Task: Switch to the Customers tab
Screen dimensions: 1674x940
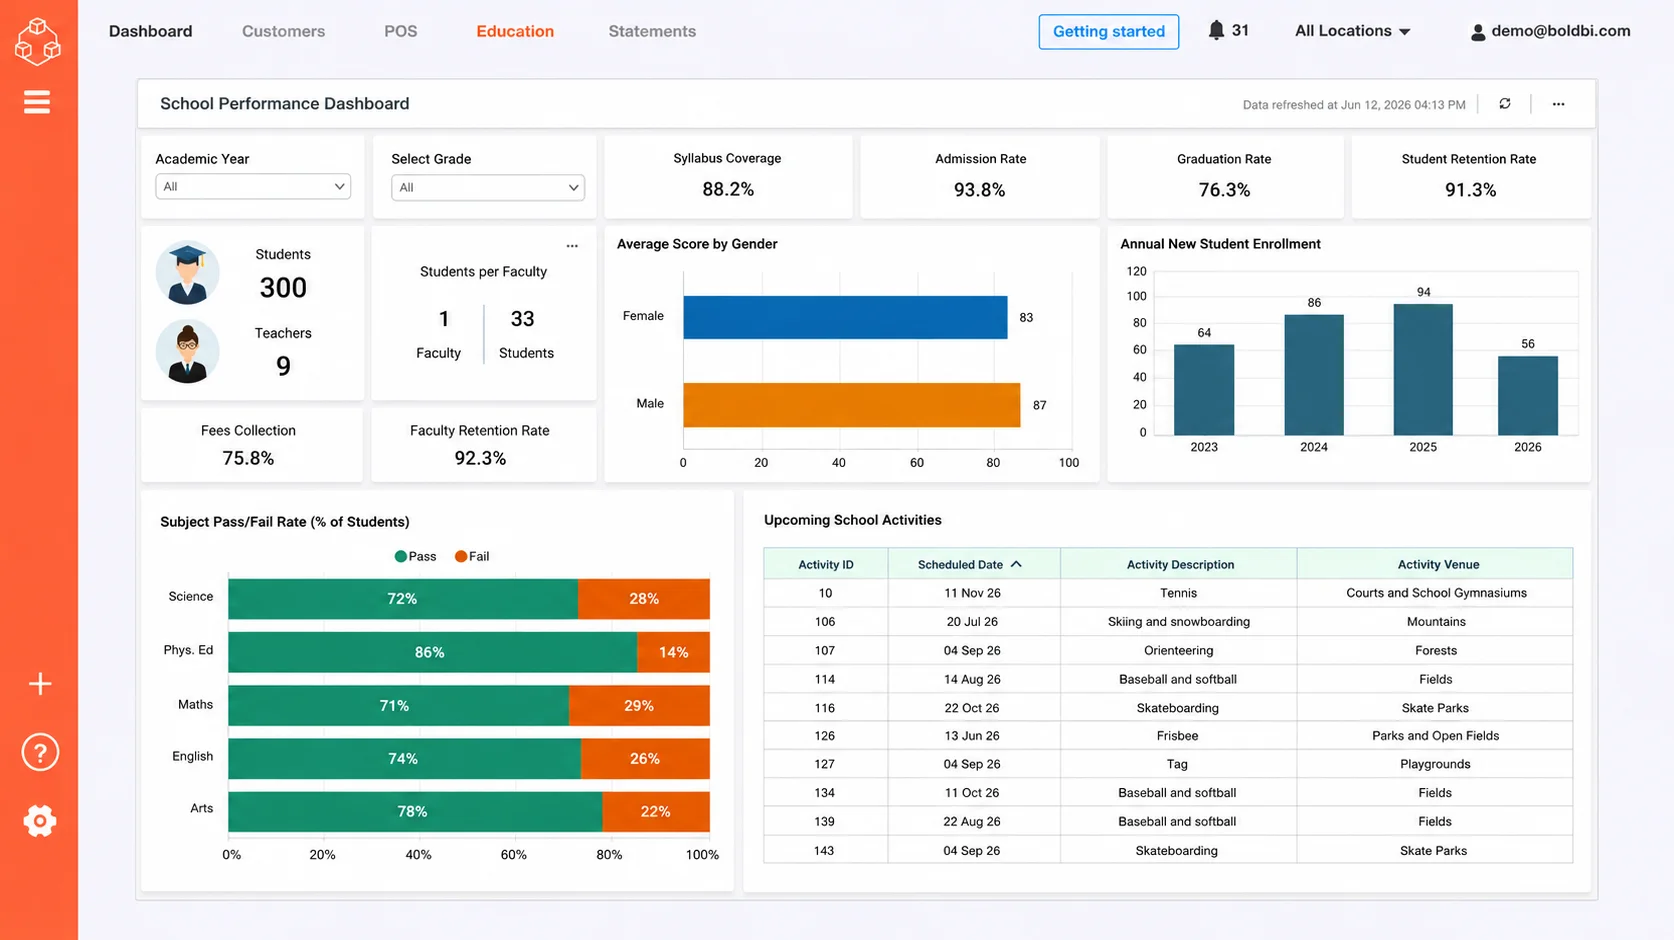Action: [x=283, y=31]
